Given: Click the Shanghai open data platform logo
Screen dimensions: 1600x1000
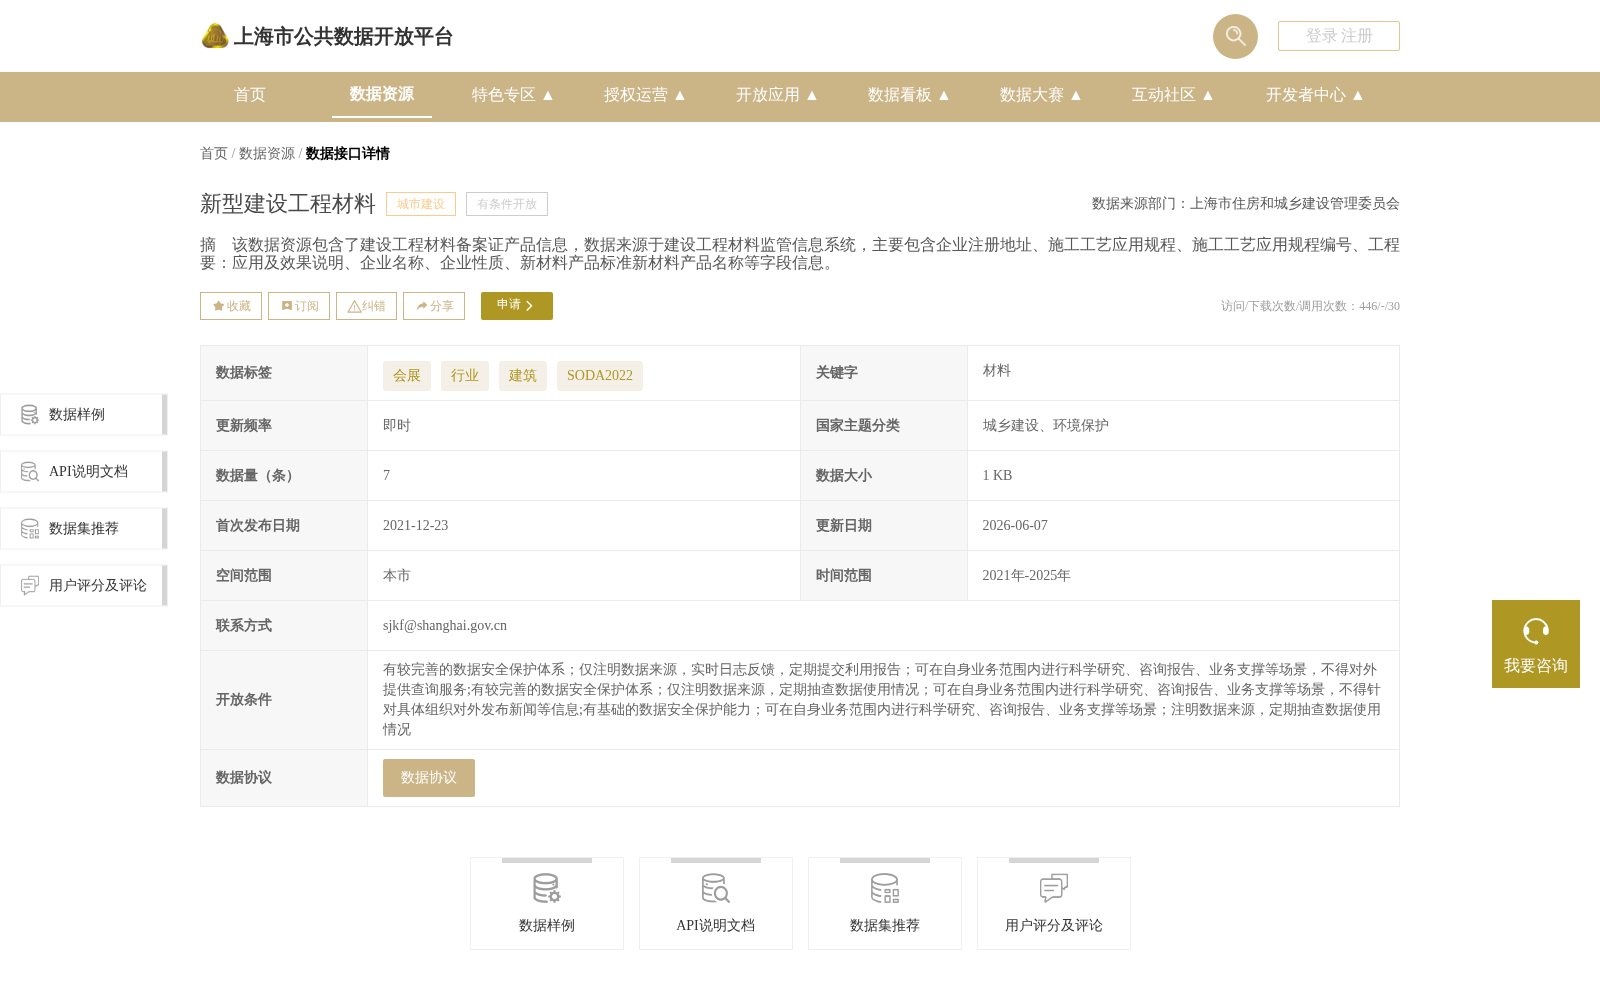Looking at the screenshot, I should [327, 37].
